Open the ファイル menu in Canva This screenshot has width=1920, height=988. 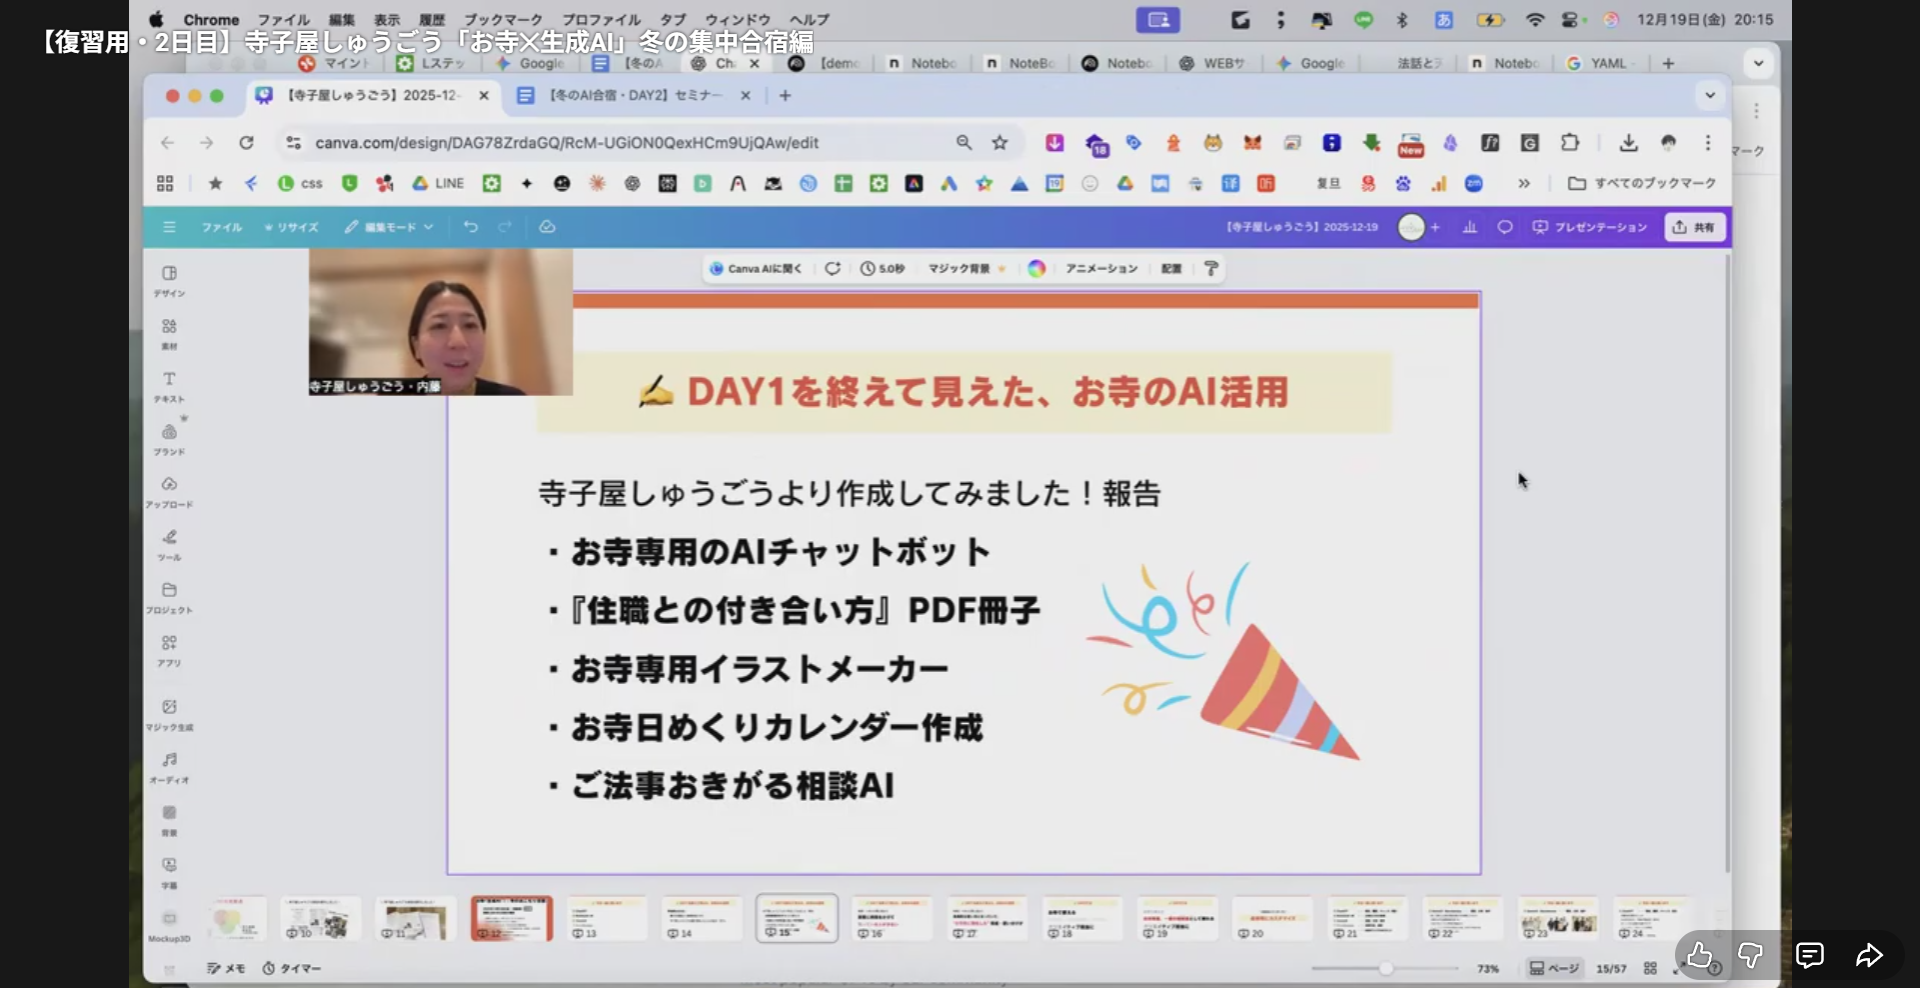(222, 227)
